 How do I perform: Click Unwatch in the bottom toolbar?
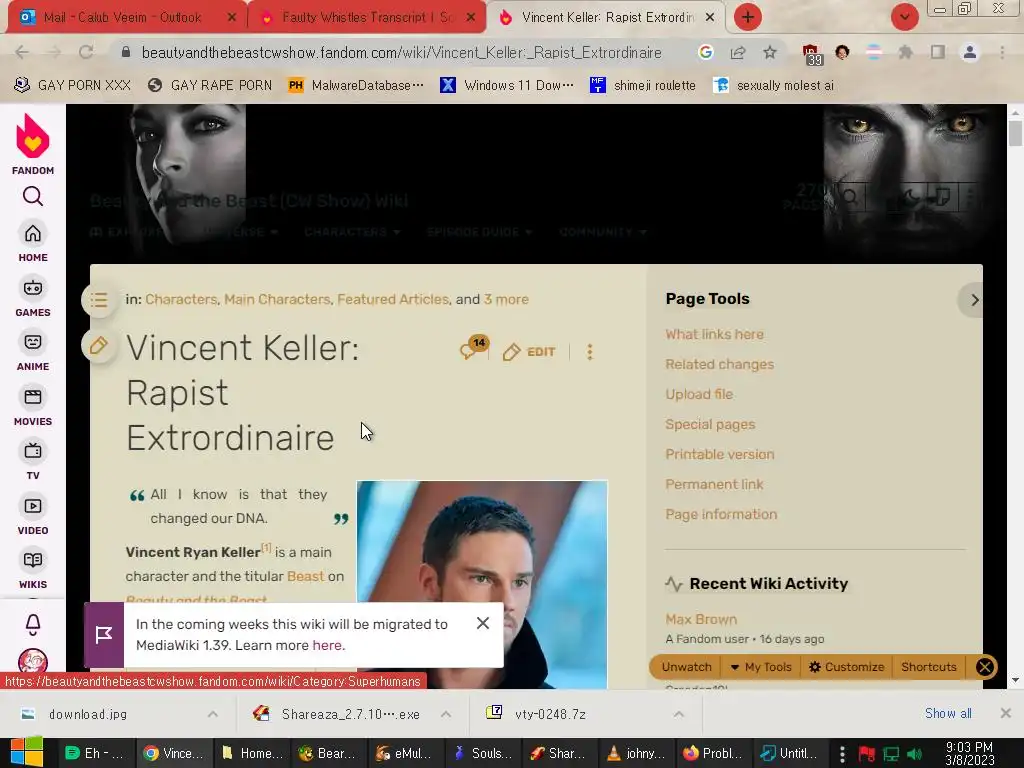(686, 667)
